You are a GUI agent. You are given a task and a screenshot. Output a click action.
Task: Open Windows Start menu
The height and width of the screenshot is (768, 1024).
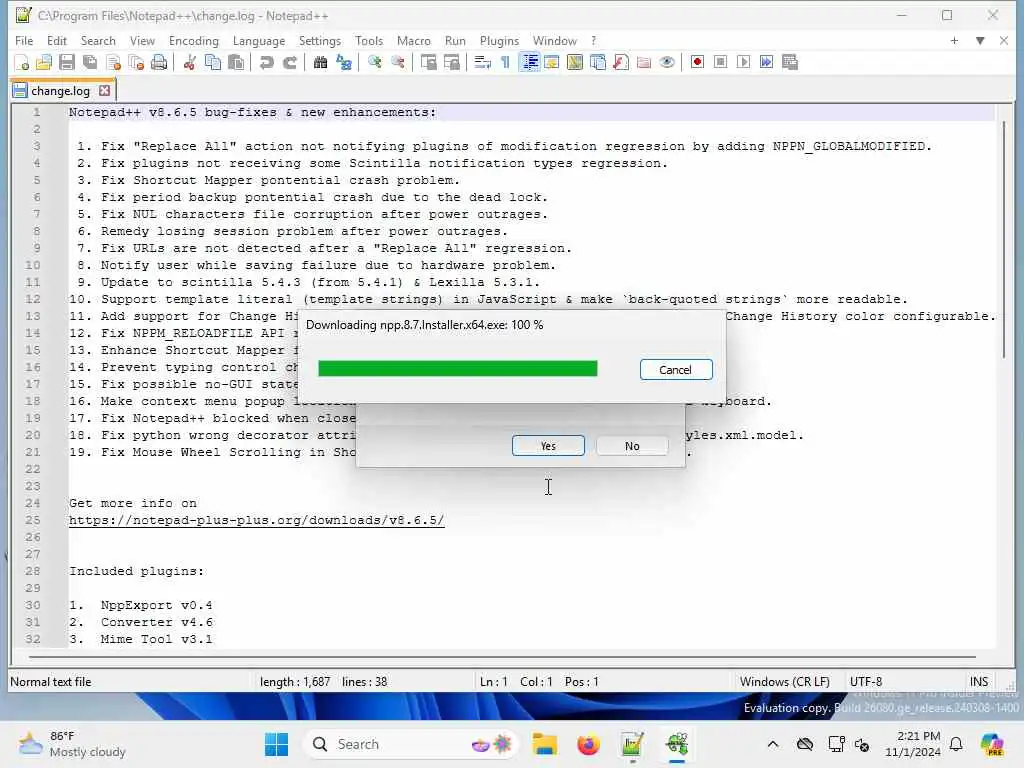(x=276, y=744)
